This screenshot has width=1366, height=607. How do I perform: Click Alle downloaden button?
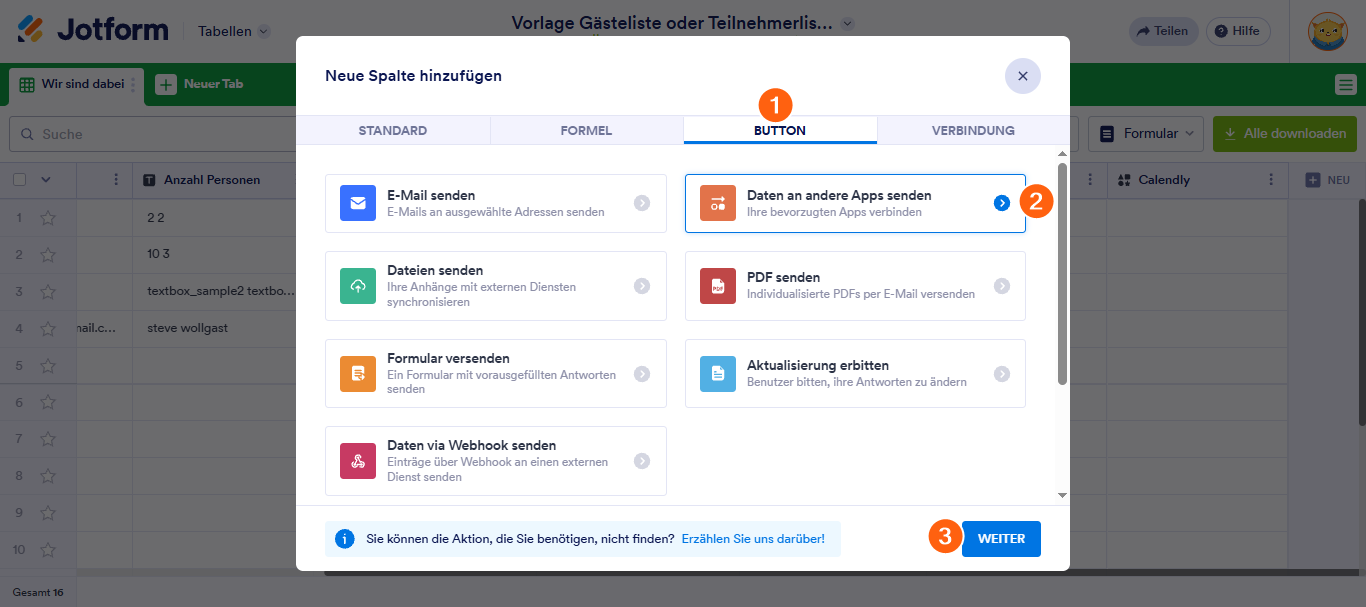(1285, 133)
